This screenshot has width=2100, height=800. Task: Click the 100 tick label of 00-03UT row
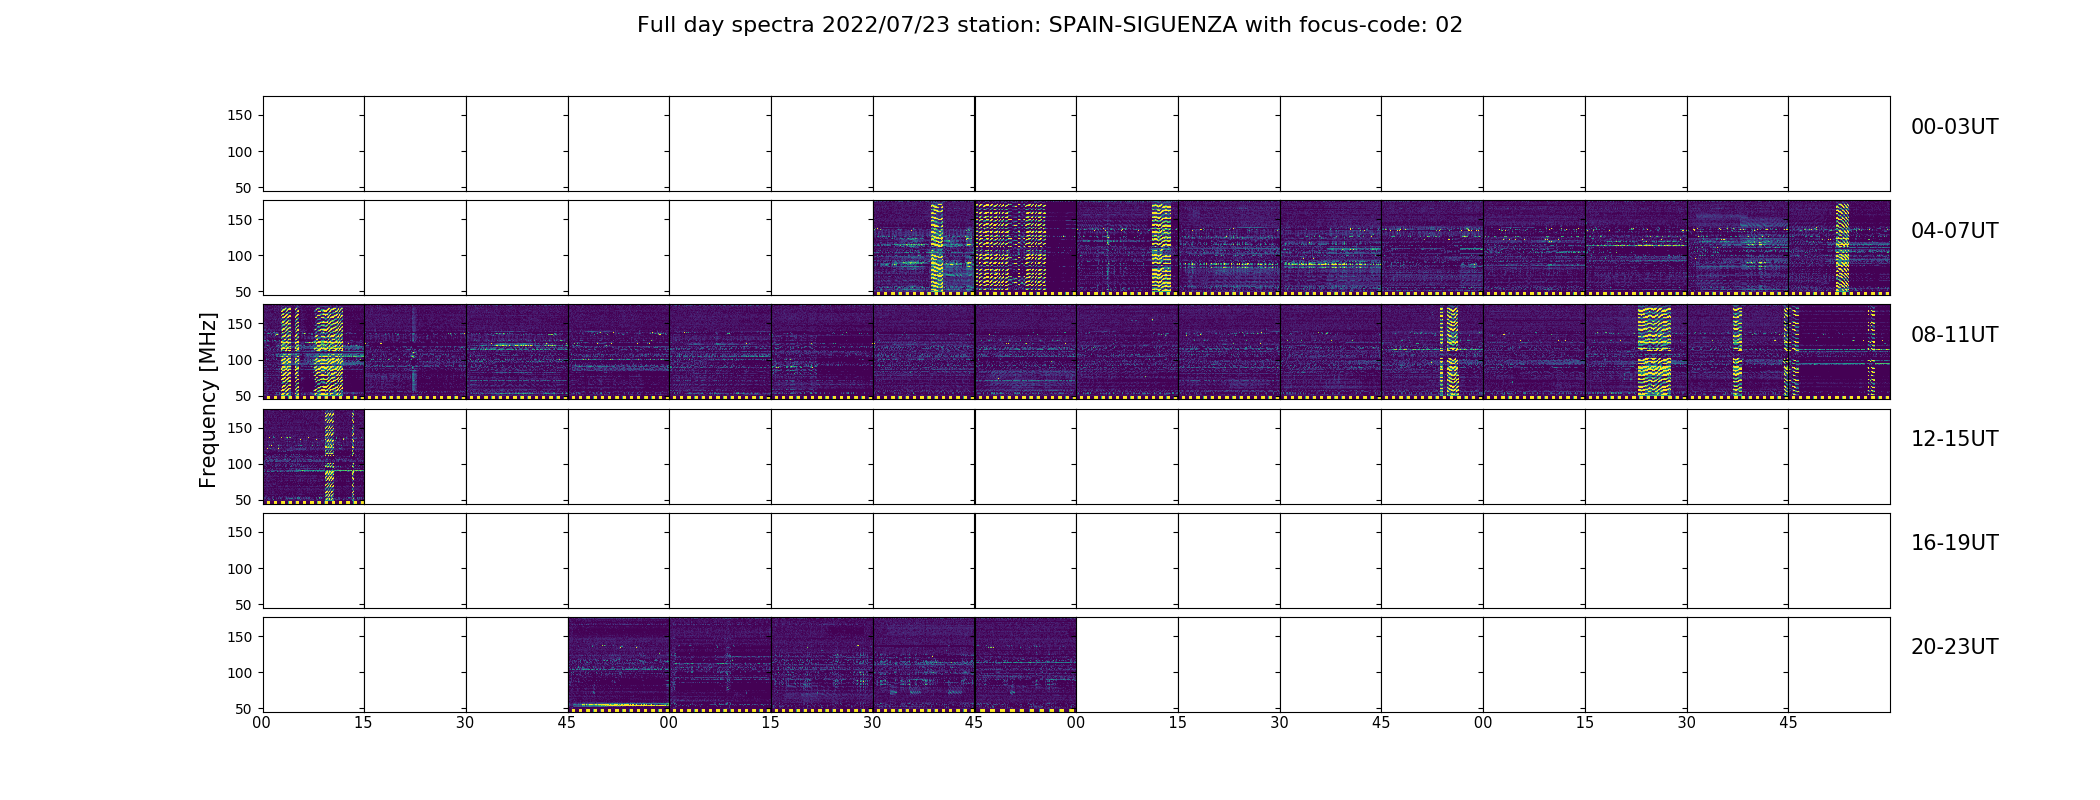(240, 152)
